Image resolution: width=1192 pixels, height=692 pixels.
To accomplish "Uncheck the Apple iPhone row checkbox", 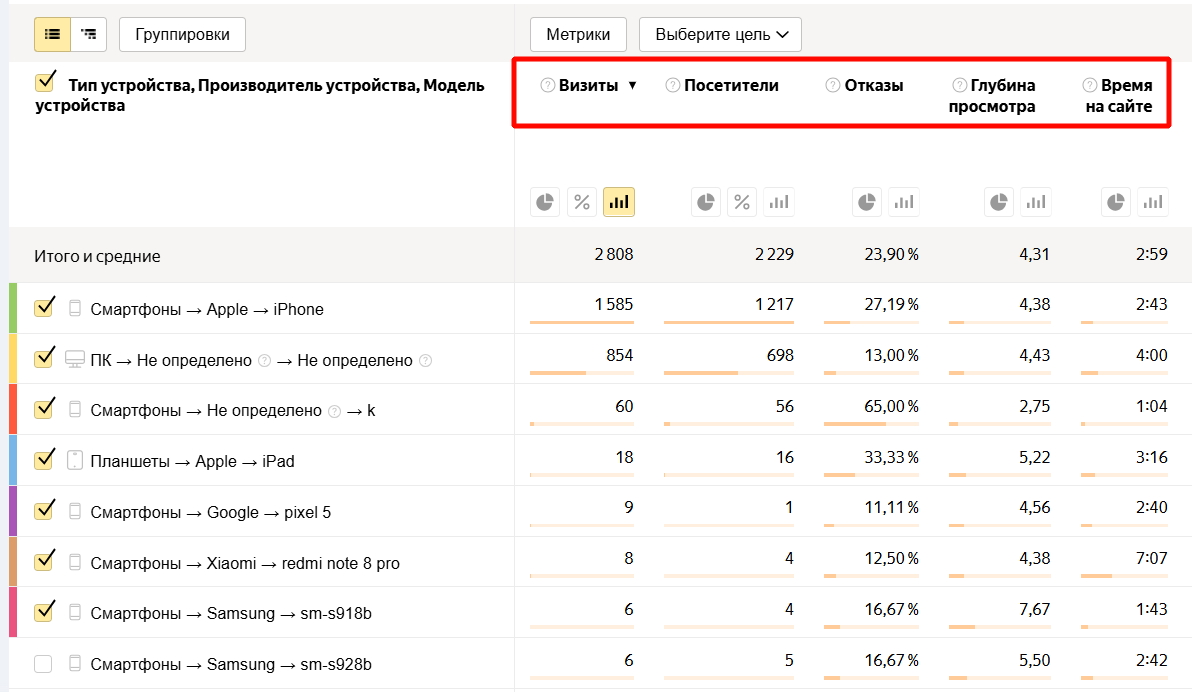I will click(44, 308).
